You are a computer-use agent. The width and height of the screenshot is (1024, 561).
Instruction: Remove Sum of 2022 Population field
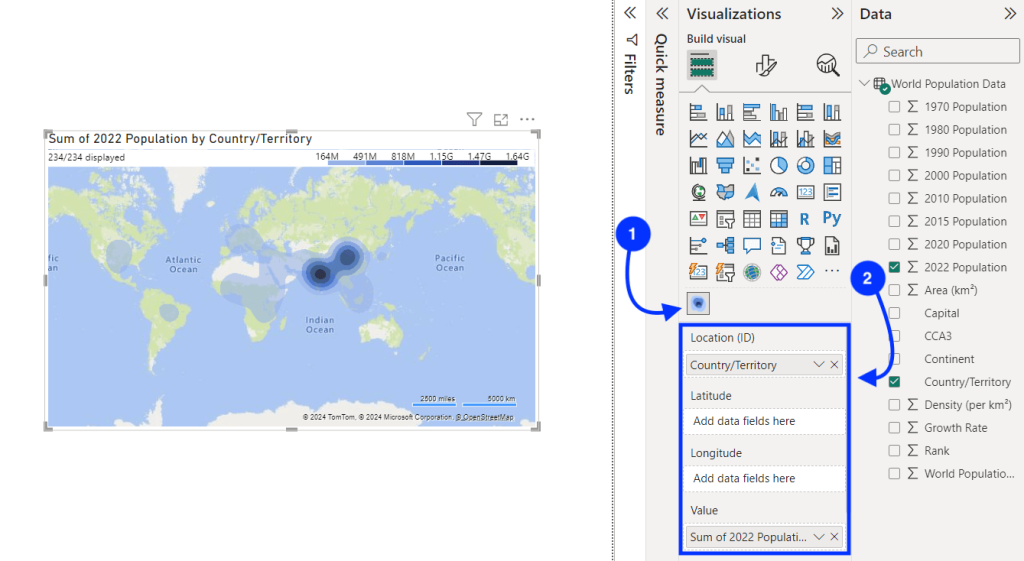click(834, 537)
